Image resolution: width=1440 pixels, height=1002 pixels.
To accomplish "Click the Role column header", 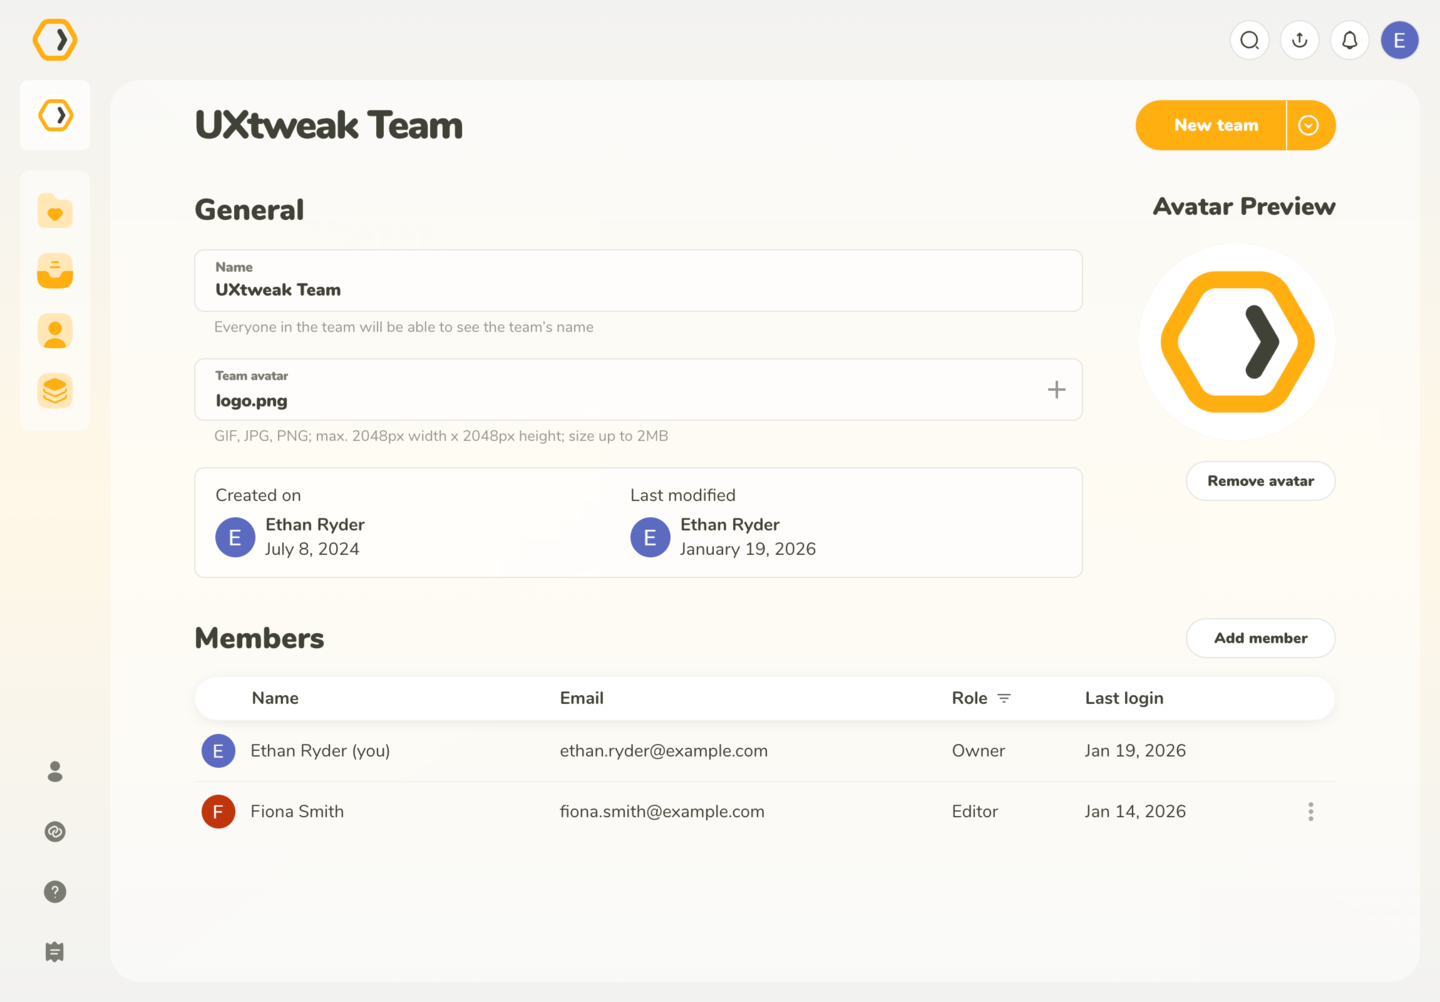I will [970, 698].
